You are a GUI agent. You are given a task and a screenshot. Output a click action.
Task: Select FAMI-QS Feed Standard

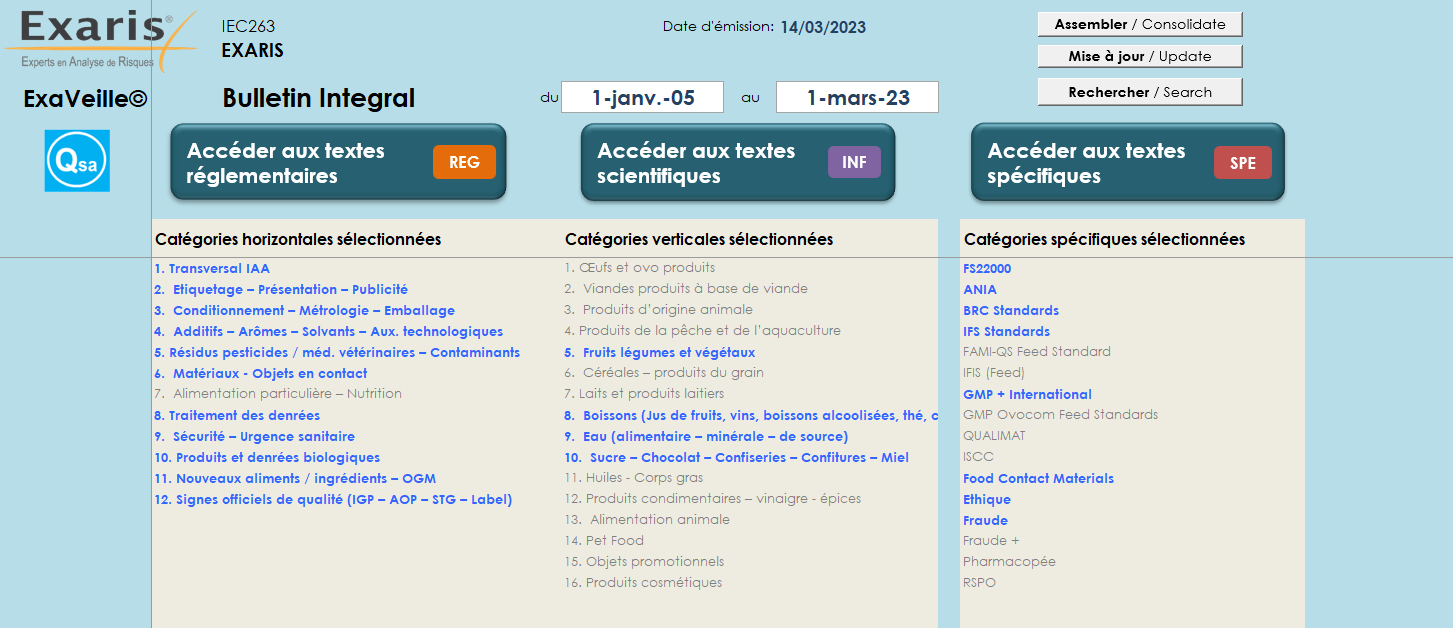pos(1037,351)
